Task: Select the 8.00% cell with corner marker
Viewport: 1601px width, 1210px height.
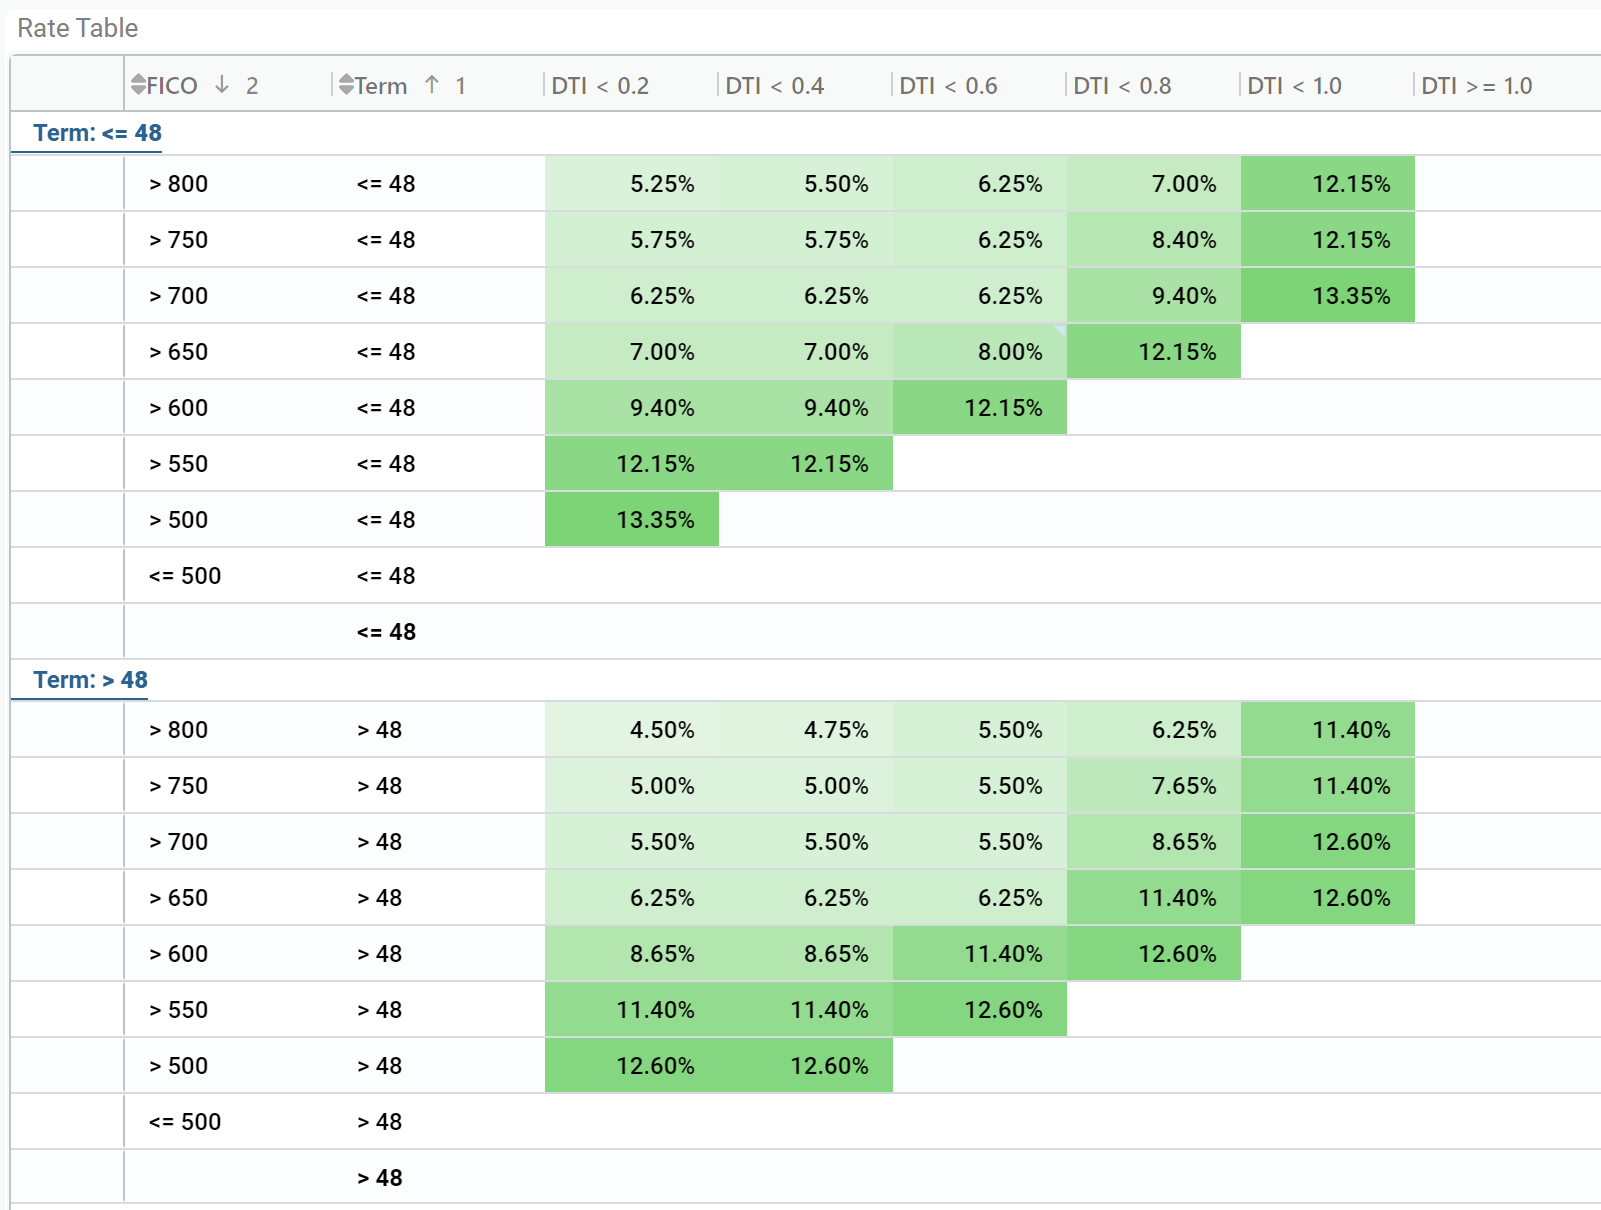Action: point(980,351)
